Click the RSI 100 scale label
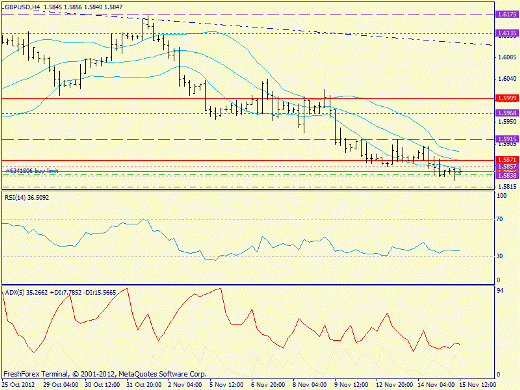This screenshot has height=390, width=520. coord(502,196)
